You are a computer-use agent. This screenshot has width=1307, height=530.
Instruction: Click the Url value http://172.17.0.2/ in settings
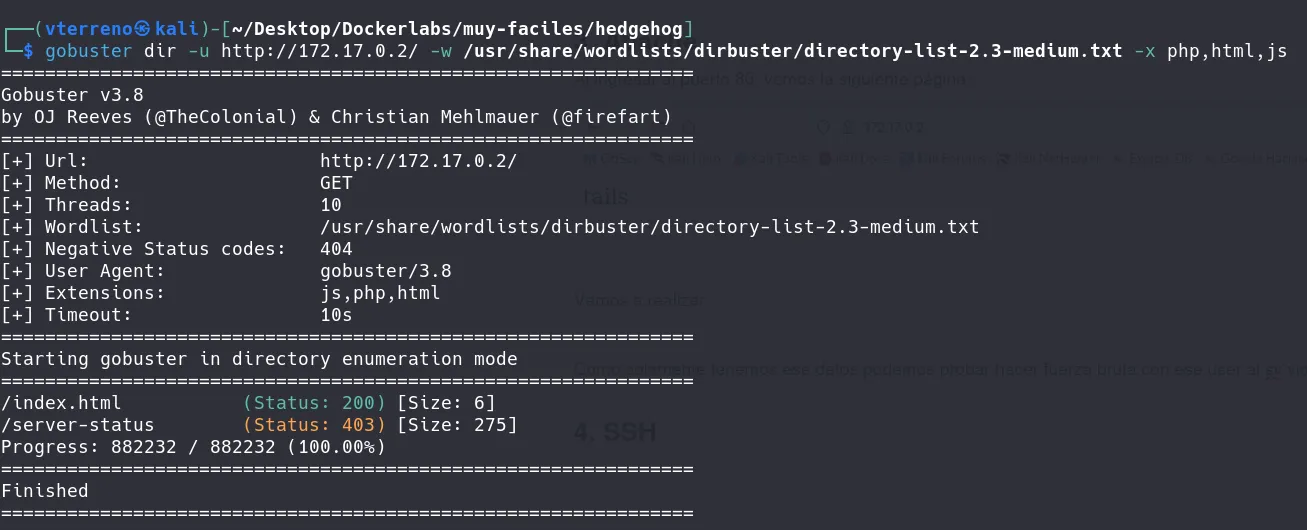pos(418,161)
